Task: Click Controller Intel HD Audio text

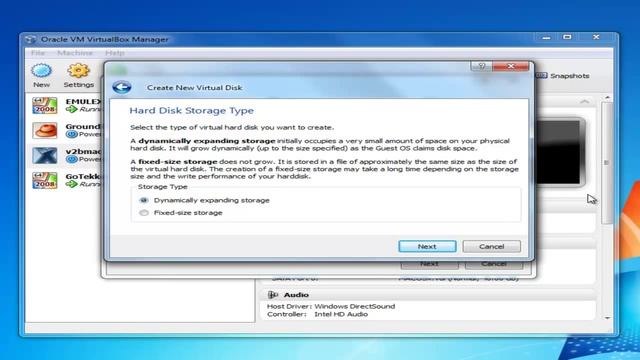Action: pos(318,314)
